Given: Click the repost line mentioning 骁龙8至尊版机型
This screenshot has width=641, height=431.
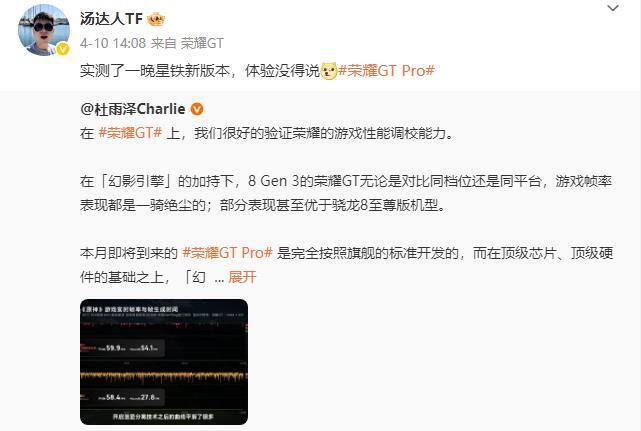Looking at the screenshot, I should click(x=263, y=205).
